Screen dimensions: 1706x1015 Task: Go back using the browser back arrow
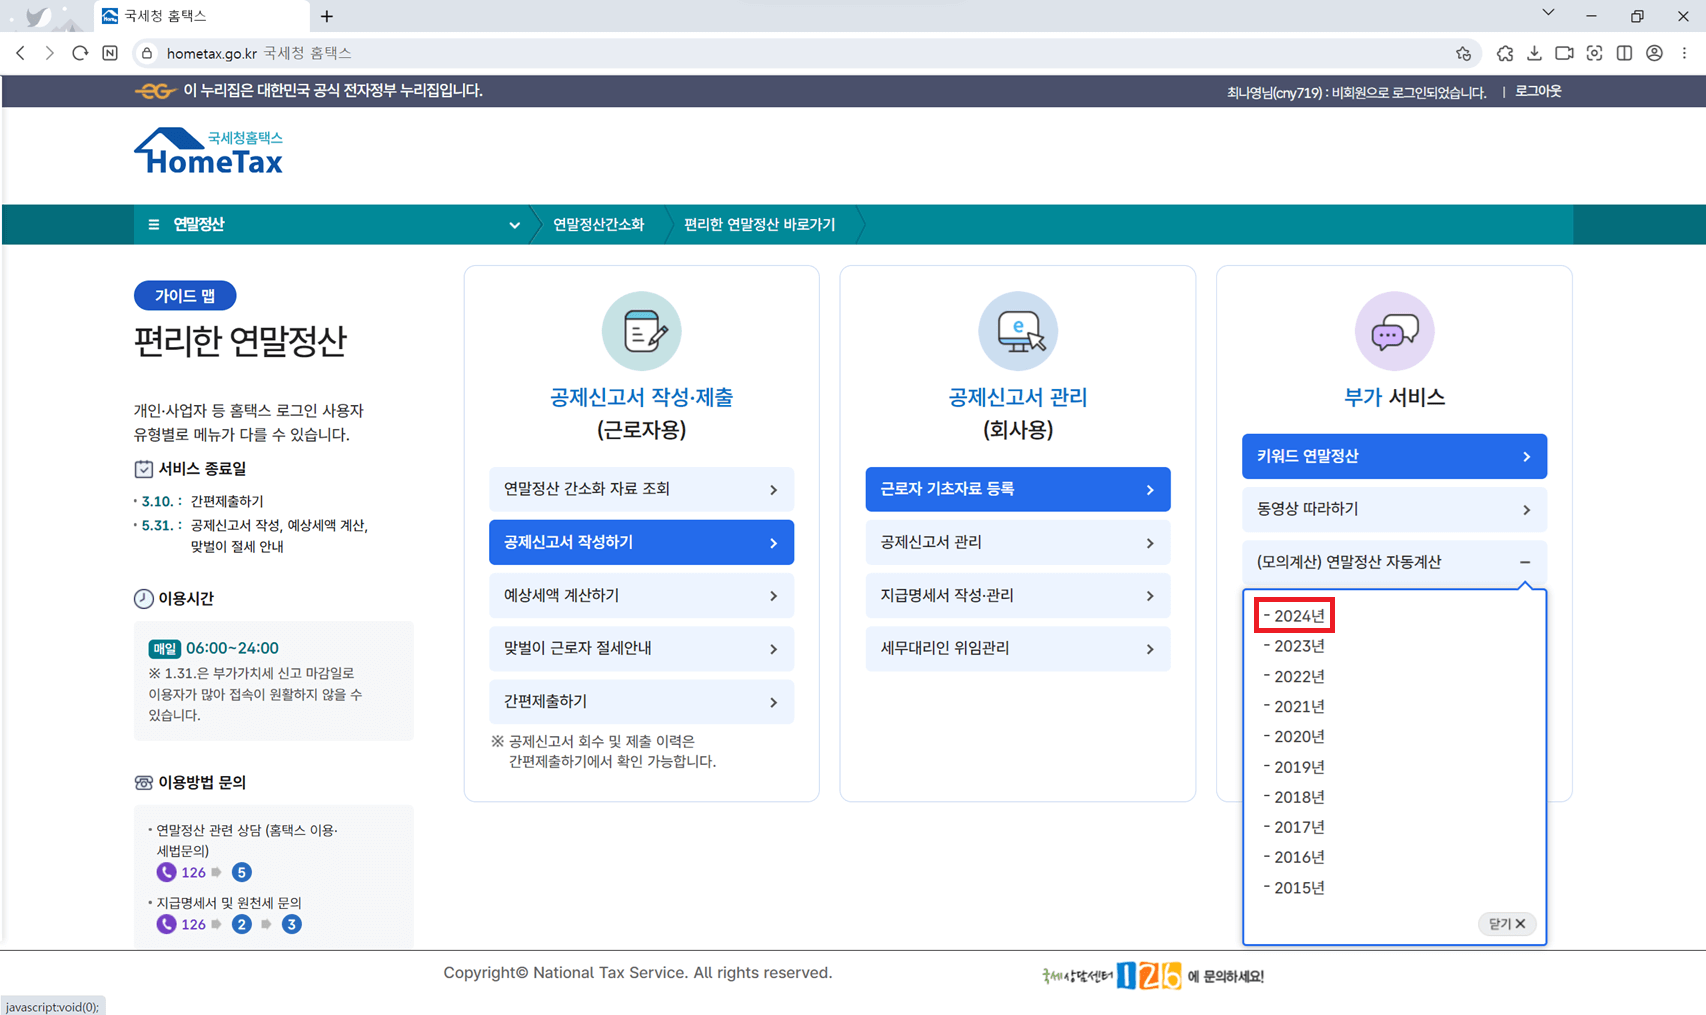(x=20, y=53)
